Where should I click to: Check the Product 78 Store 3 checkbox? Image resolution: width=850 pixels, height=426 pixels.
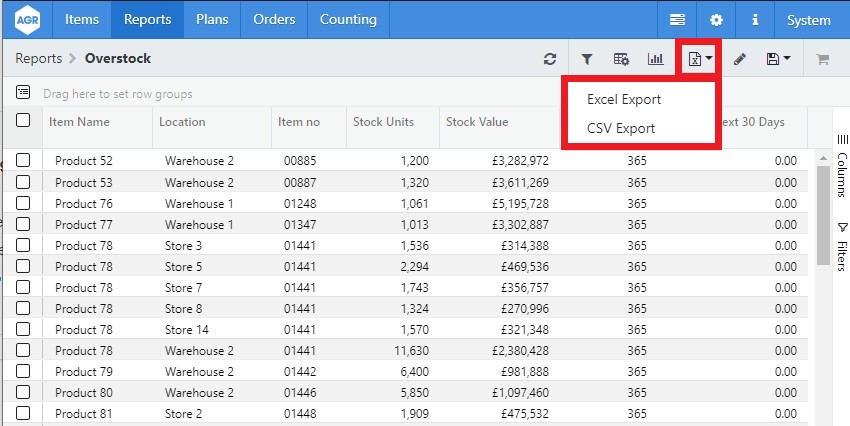(x=23, y=245)
